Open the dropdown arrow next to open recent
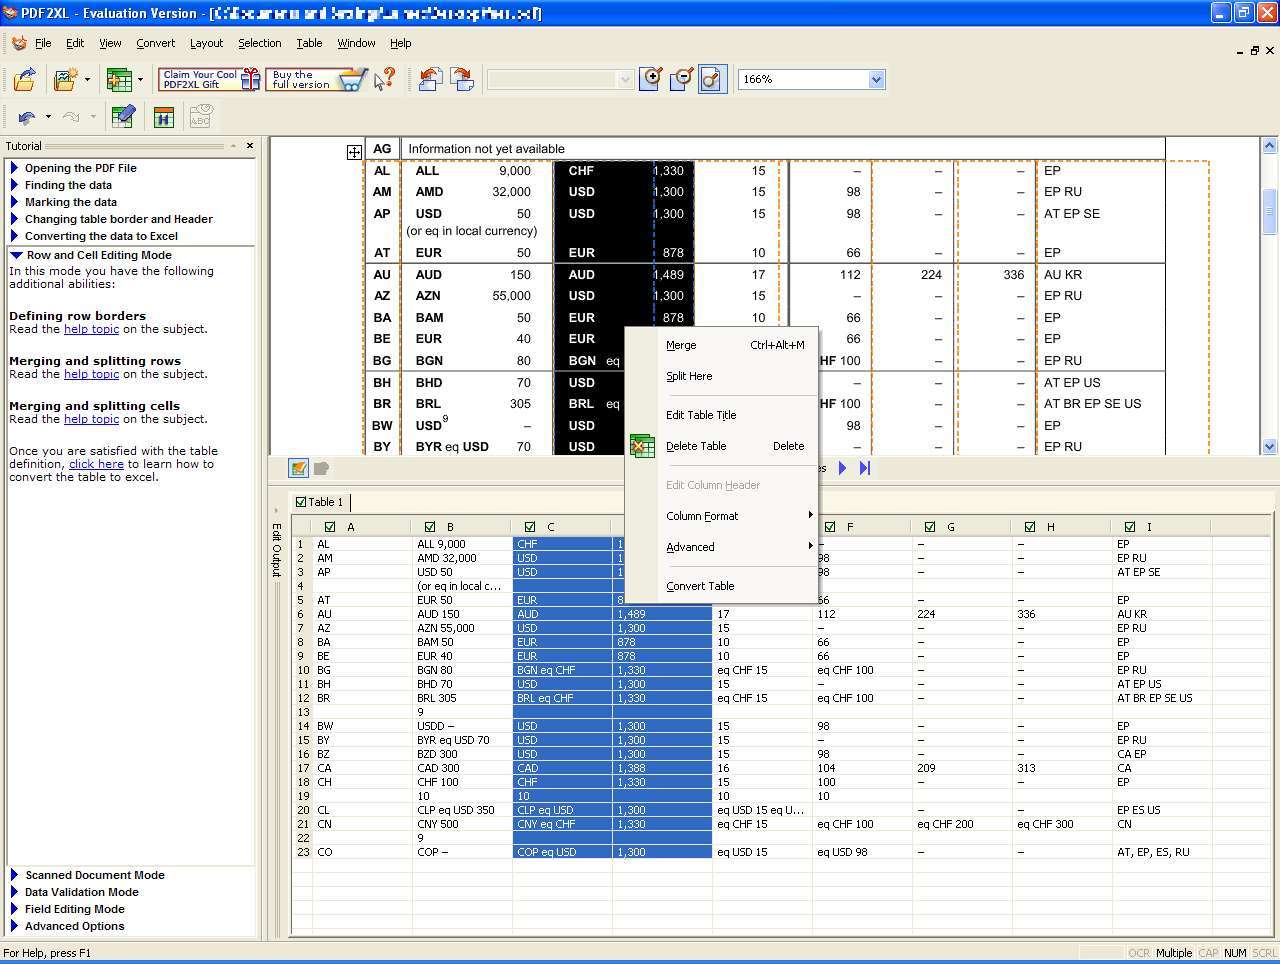The image size is (1280, 964). pos(88,80)
